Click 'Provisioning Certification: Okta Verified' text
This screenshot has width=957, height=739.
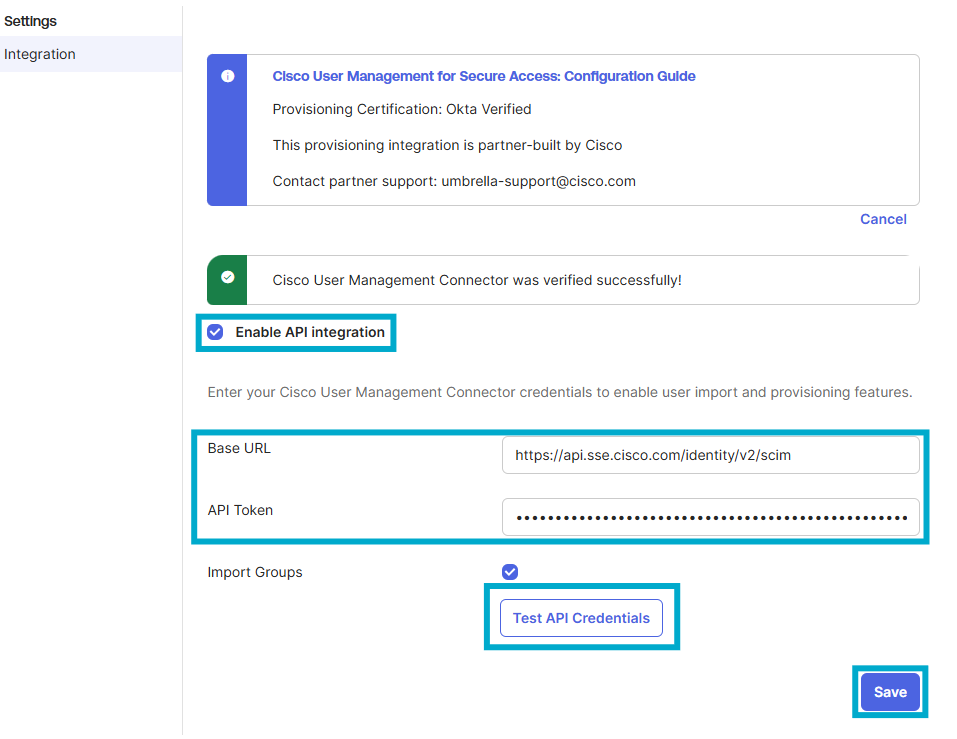point(402,109)
